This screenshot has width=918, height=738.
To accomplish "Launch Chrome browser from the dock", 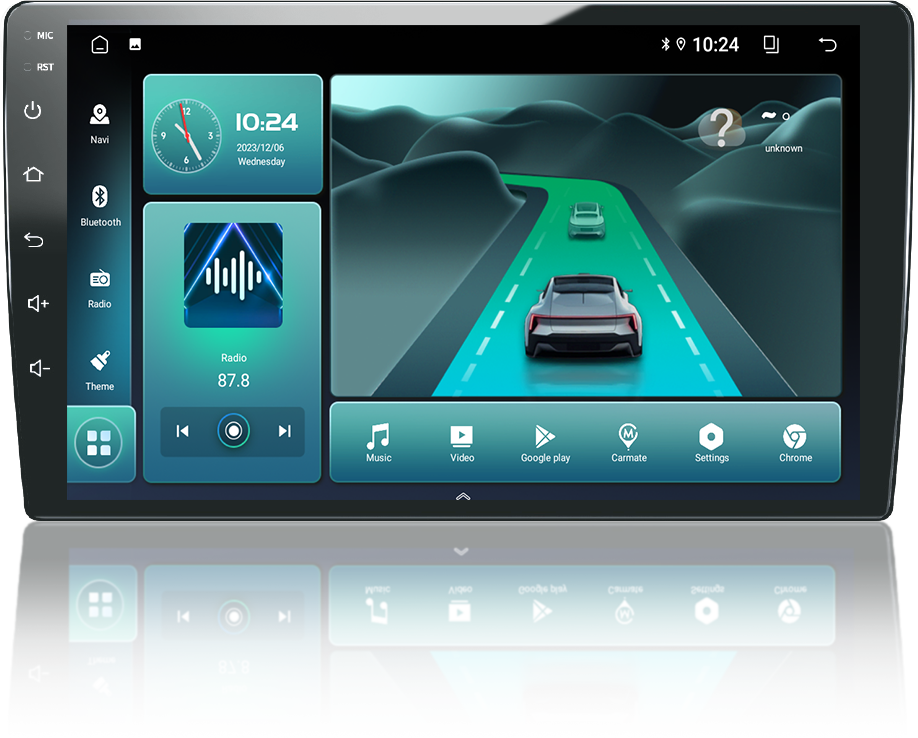I will coord(794,441).
